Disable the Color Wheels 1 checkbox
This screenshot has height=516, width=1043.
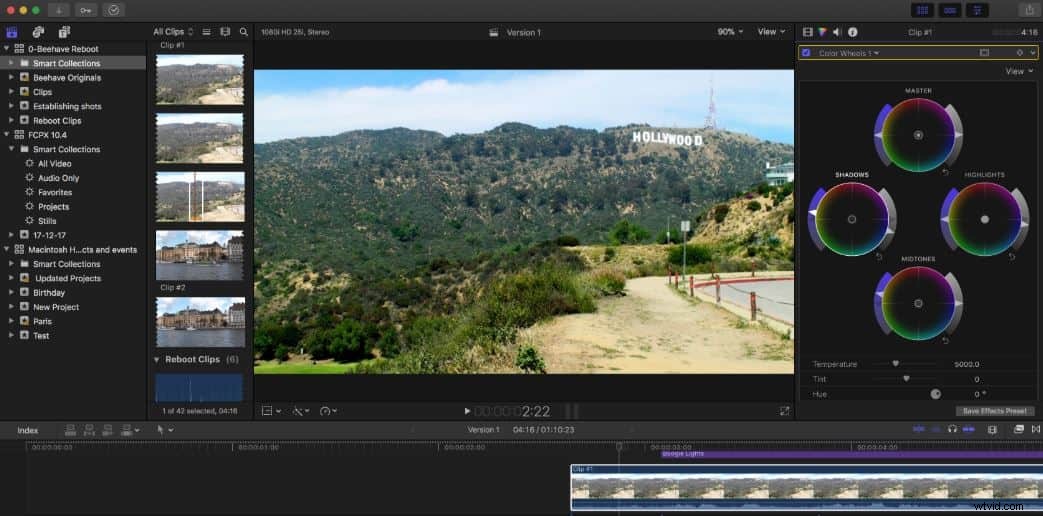[806, 53]
